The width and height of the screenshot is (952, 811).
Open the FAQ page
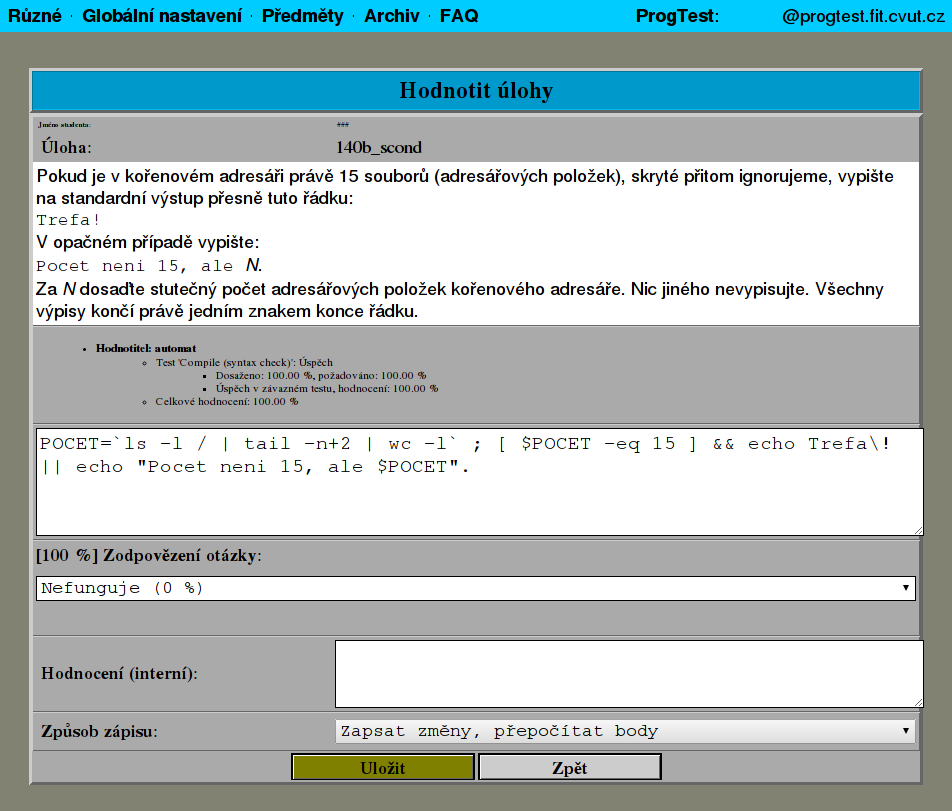[458, 16]
